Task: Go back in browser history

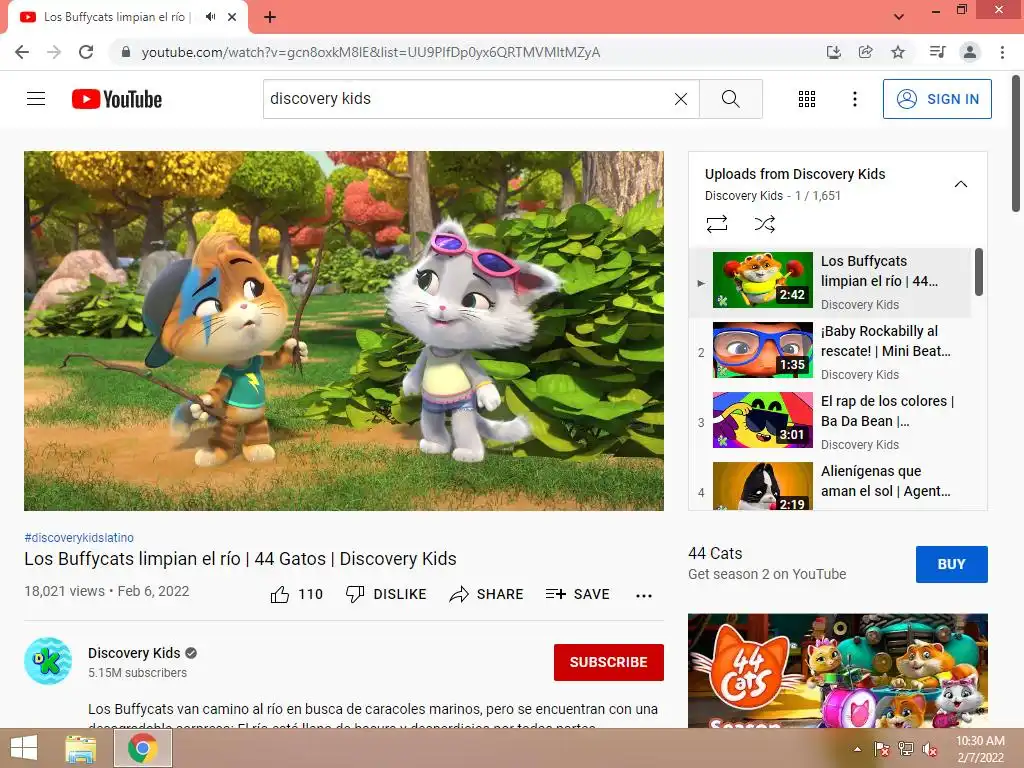Action: pos(22,52)
